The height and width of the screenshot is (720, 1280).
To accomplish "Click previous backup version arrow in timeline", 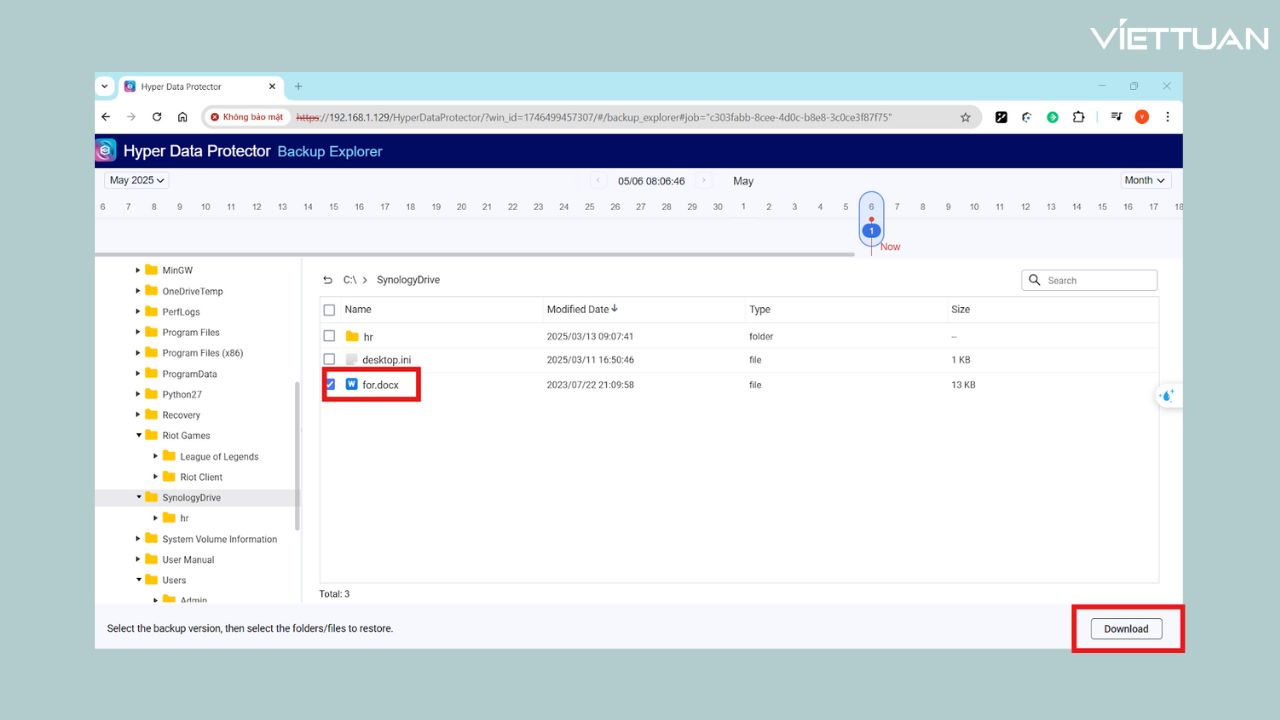I will (x=598, y=181).
